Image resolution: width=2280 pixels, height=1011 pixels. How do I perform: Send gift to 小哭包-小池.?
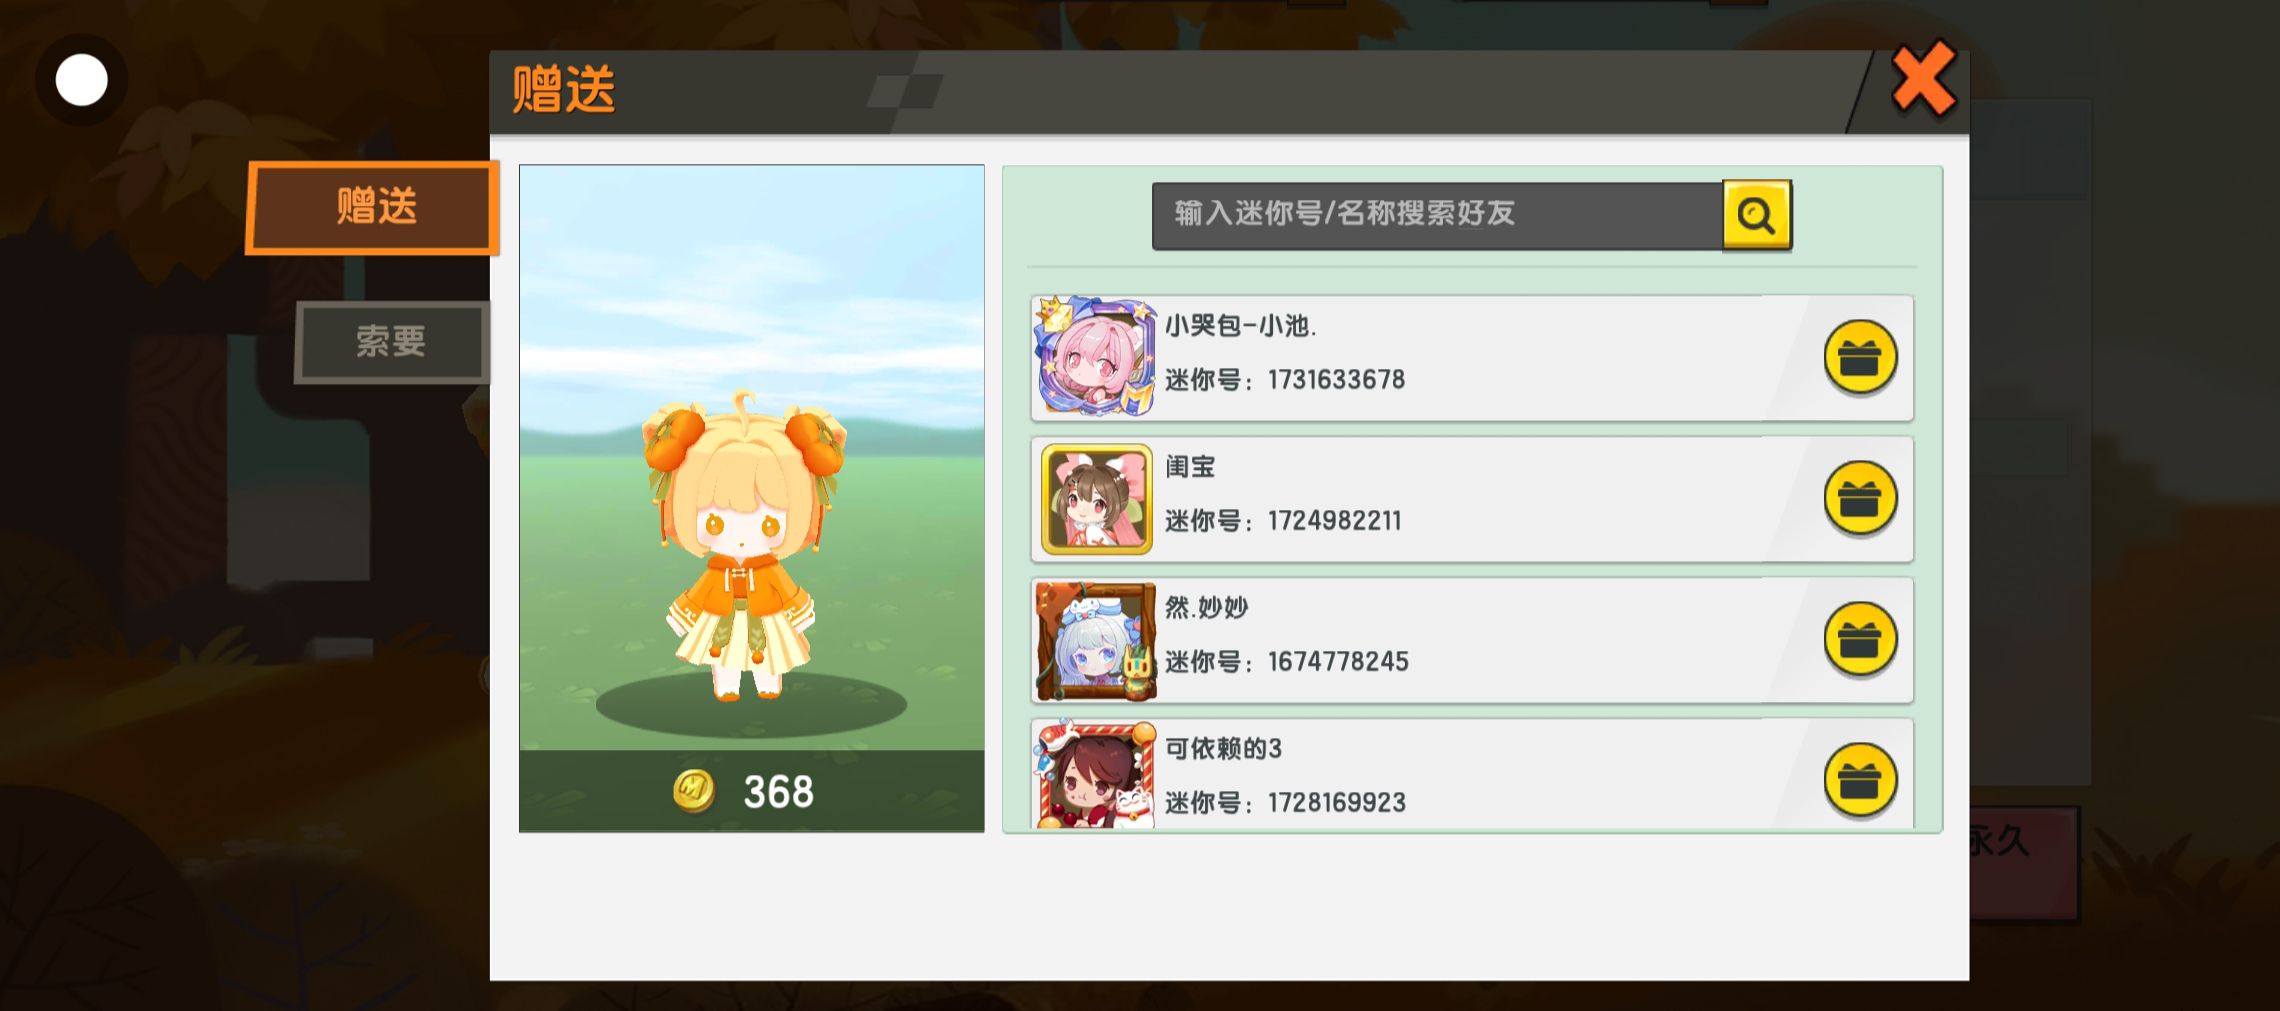(x=1859, y=357)
